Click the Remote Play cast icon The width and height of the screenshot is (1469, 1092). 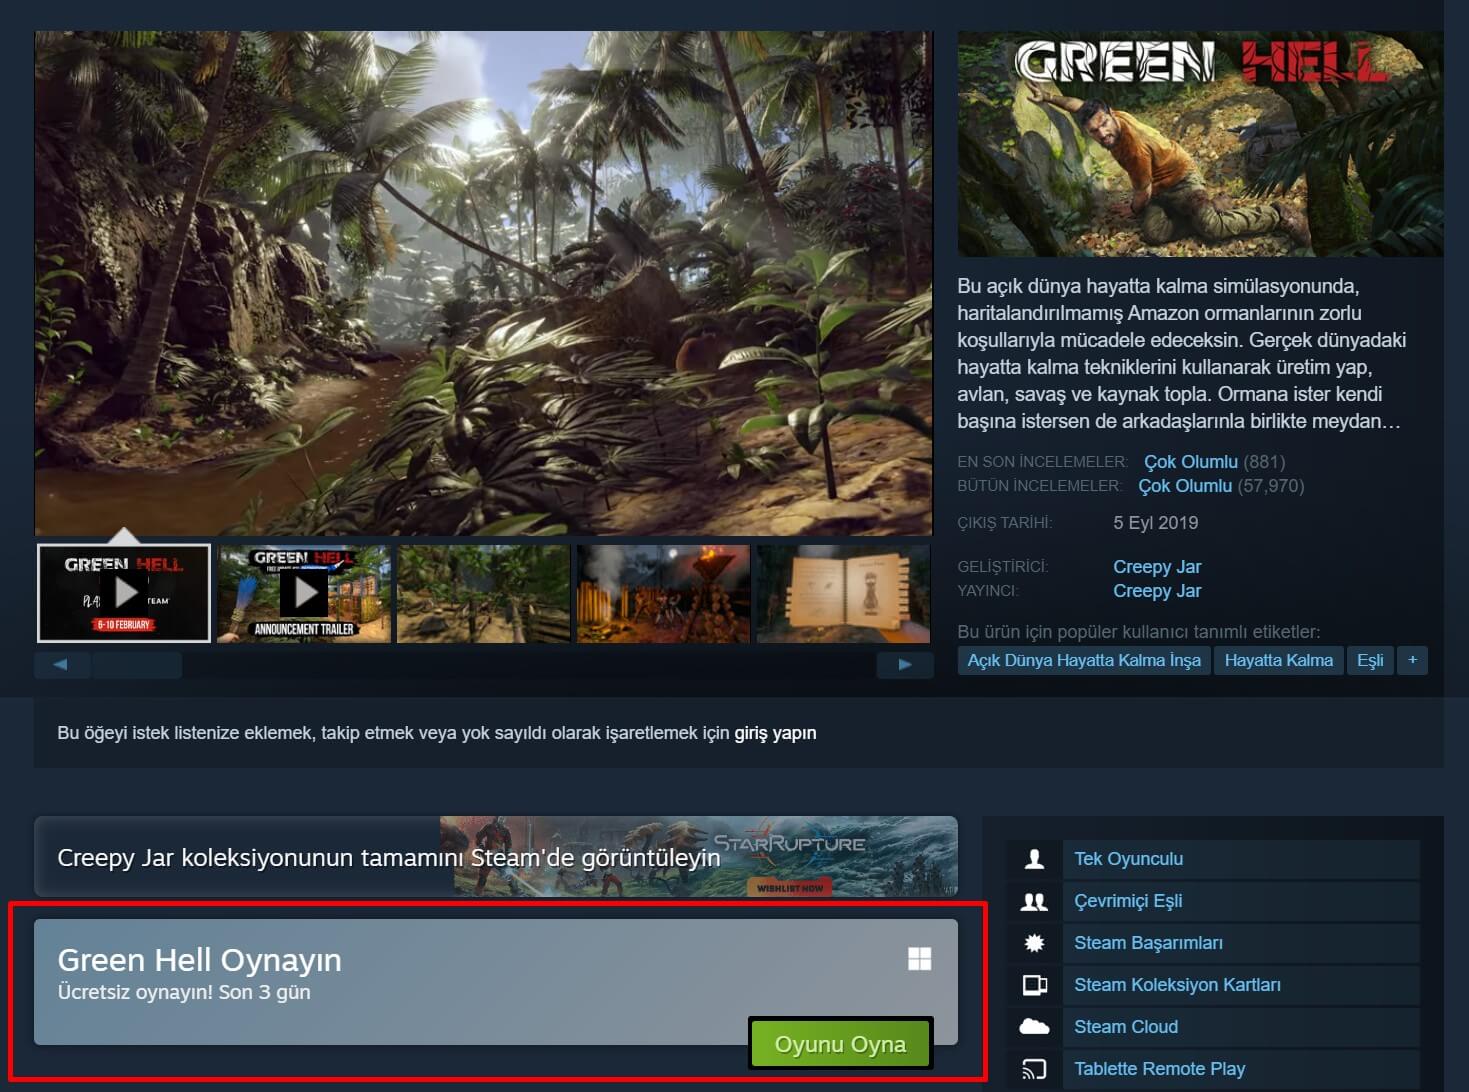pos(1034,1069)
